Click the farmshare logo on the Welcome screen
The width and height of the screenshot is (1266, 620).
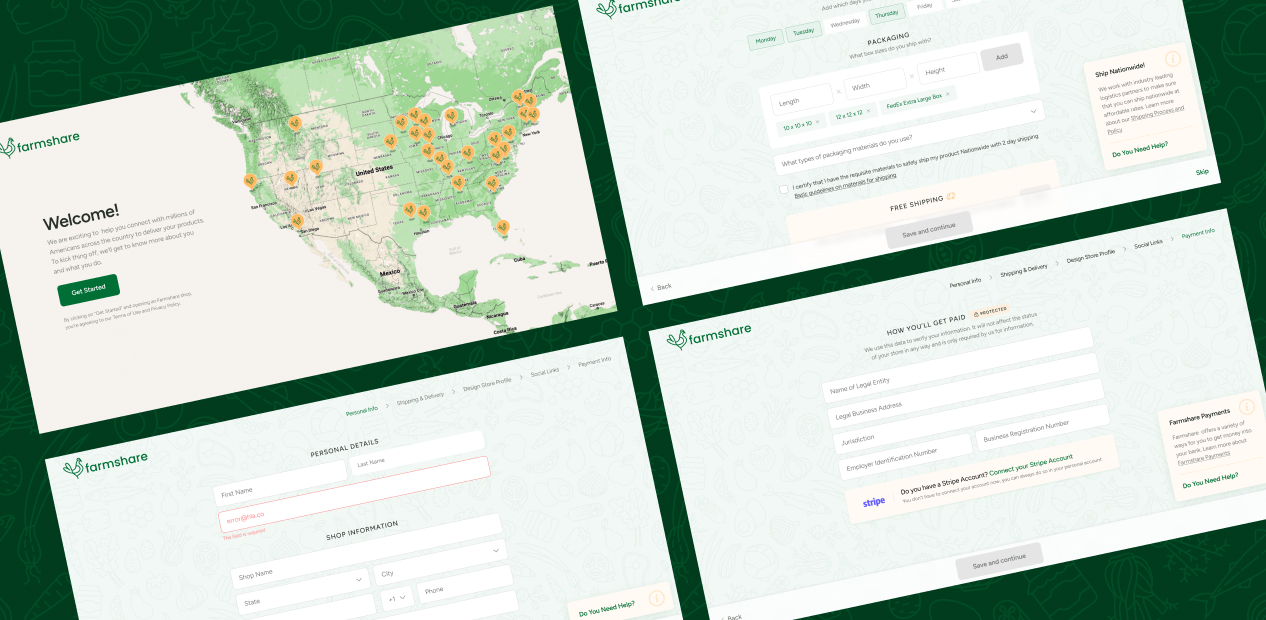coord(40,146)
